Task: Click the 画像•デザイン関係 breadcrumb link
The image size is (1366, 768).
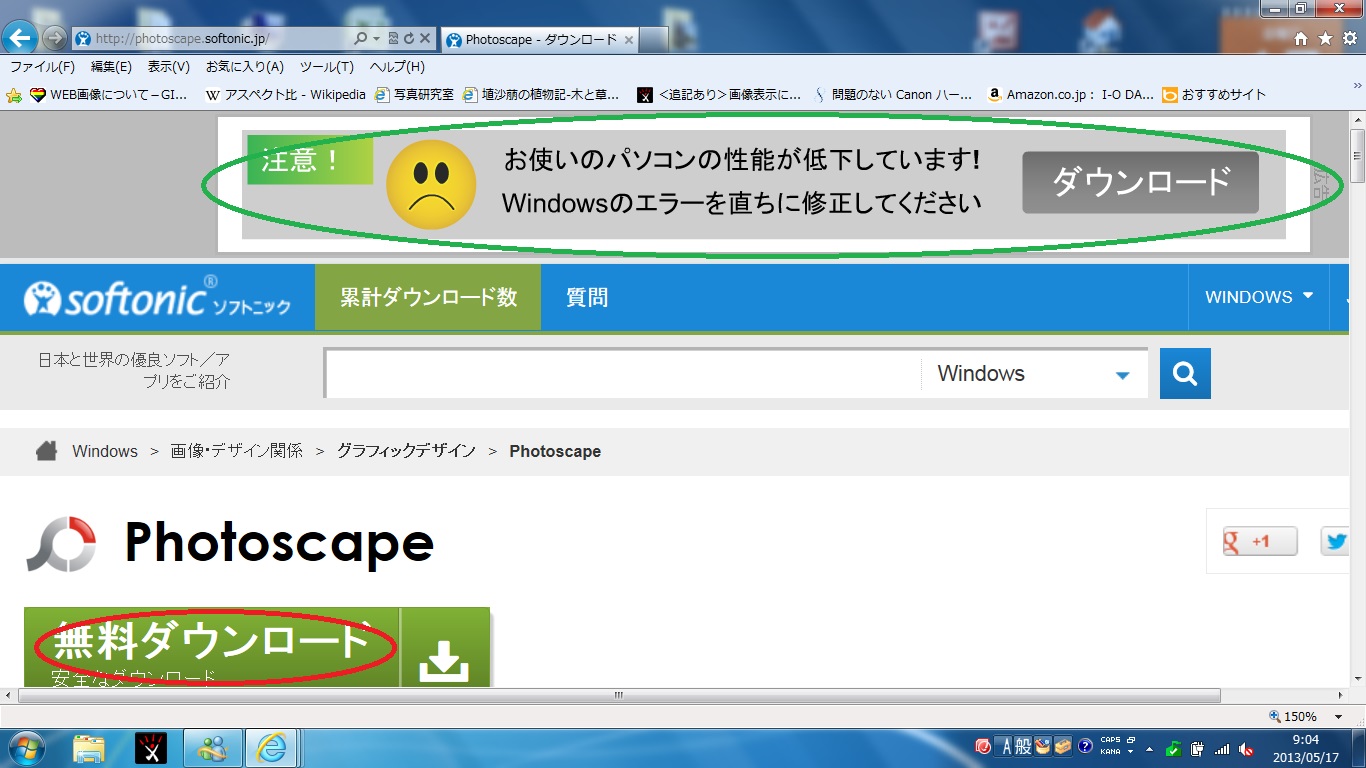Action: (237, 451)
